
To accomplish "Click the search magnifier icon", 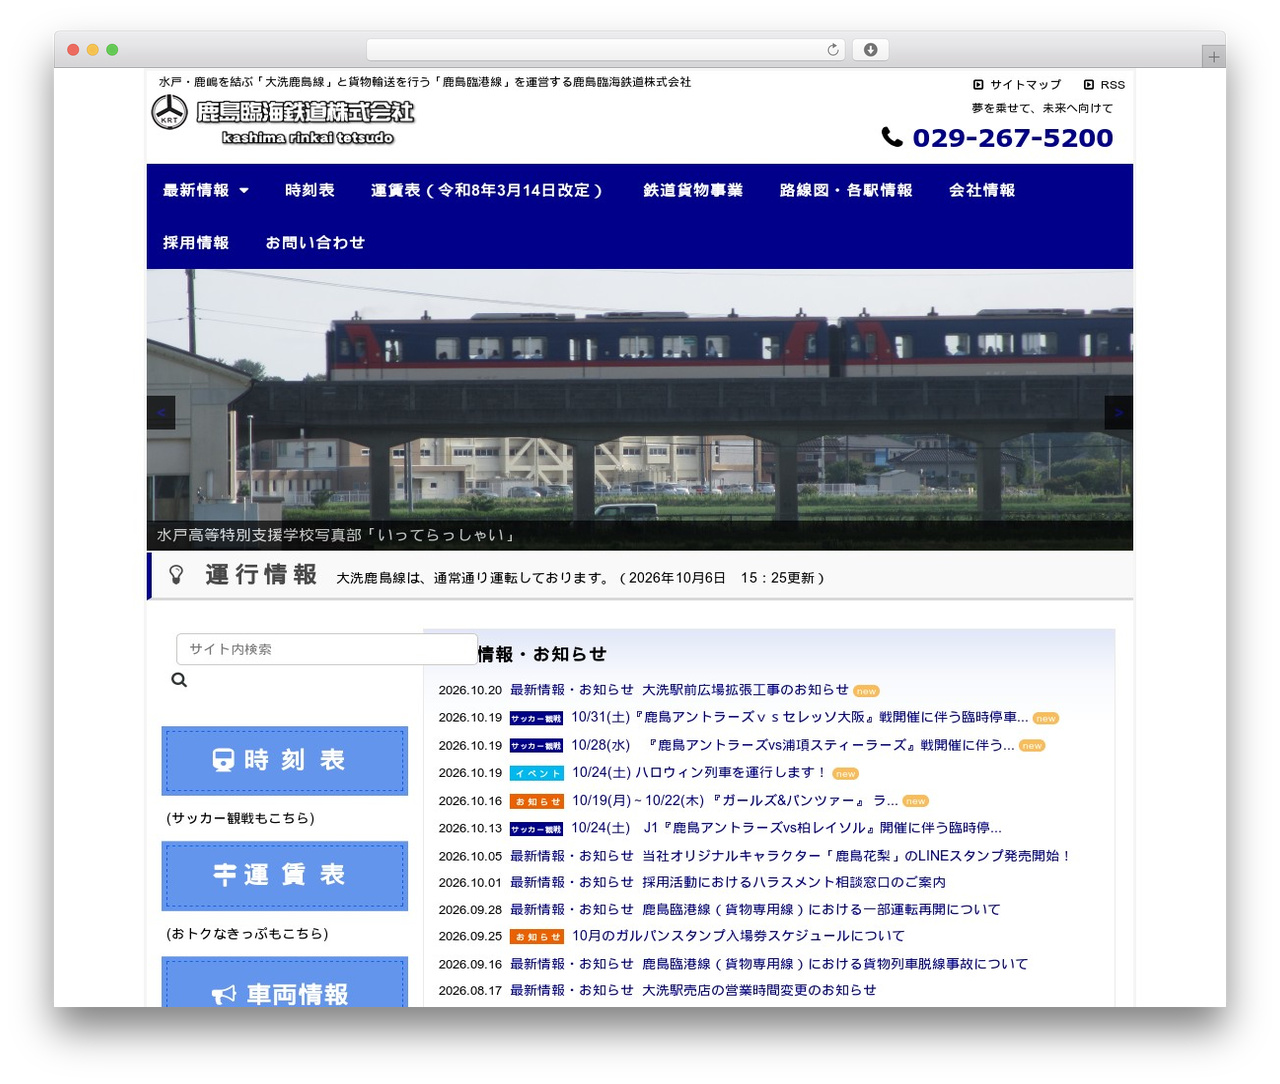I will point(179,680).
